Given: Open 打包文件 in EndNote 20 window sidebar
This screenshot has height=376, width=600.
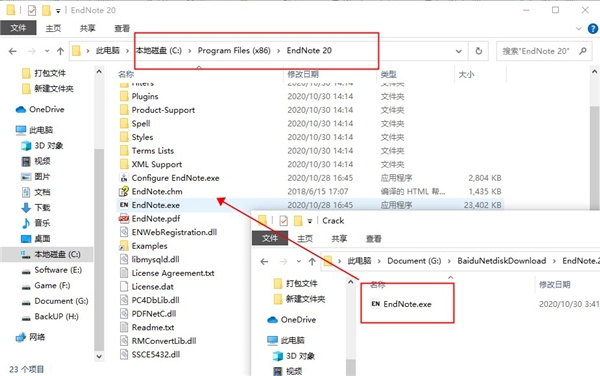Looking at the screenshot, I should point(50,73).
